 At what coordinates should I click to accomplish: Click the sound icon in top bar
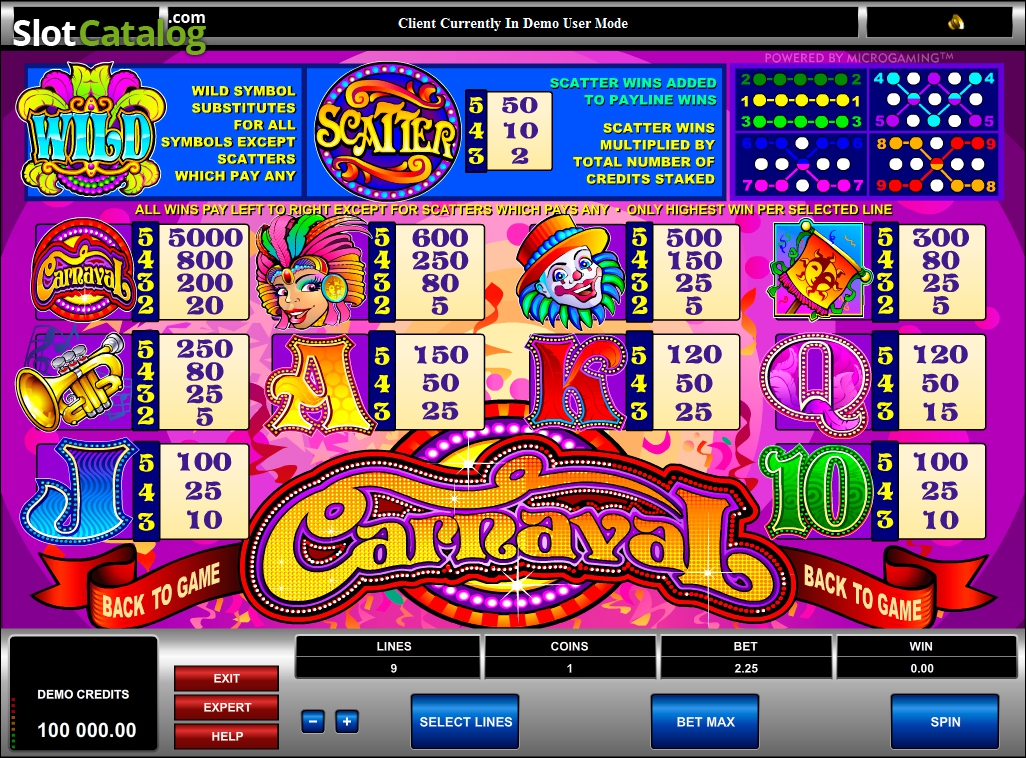[x=956, y=23]
